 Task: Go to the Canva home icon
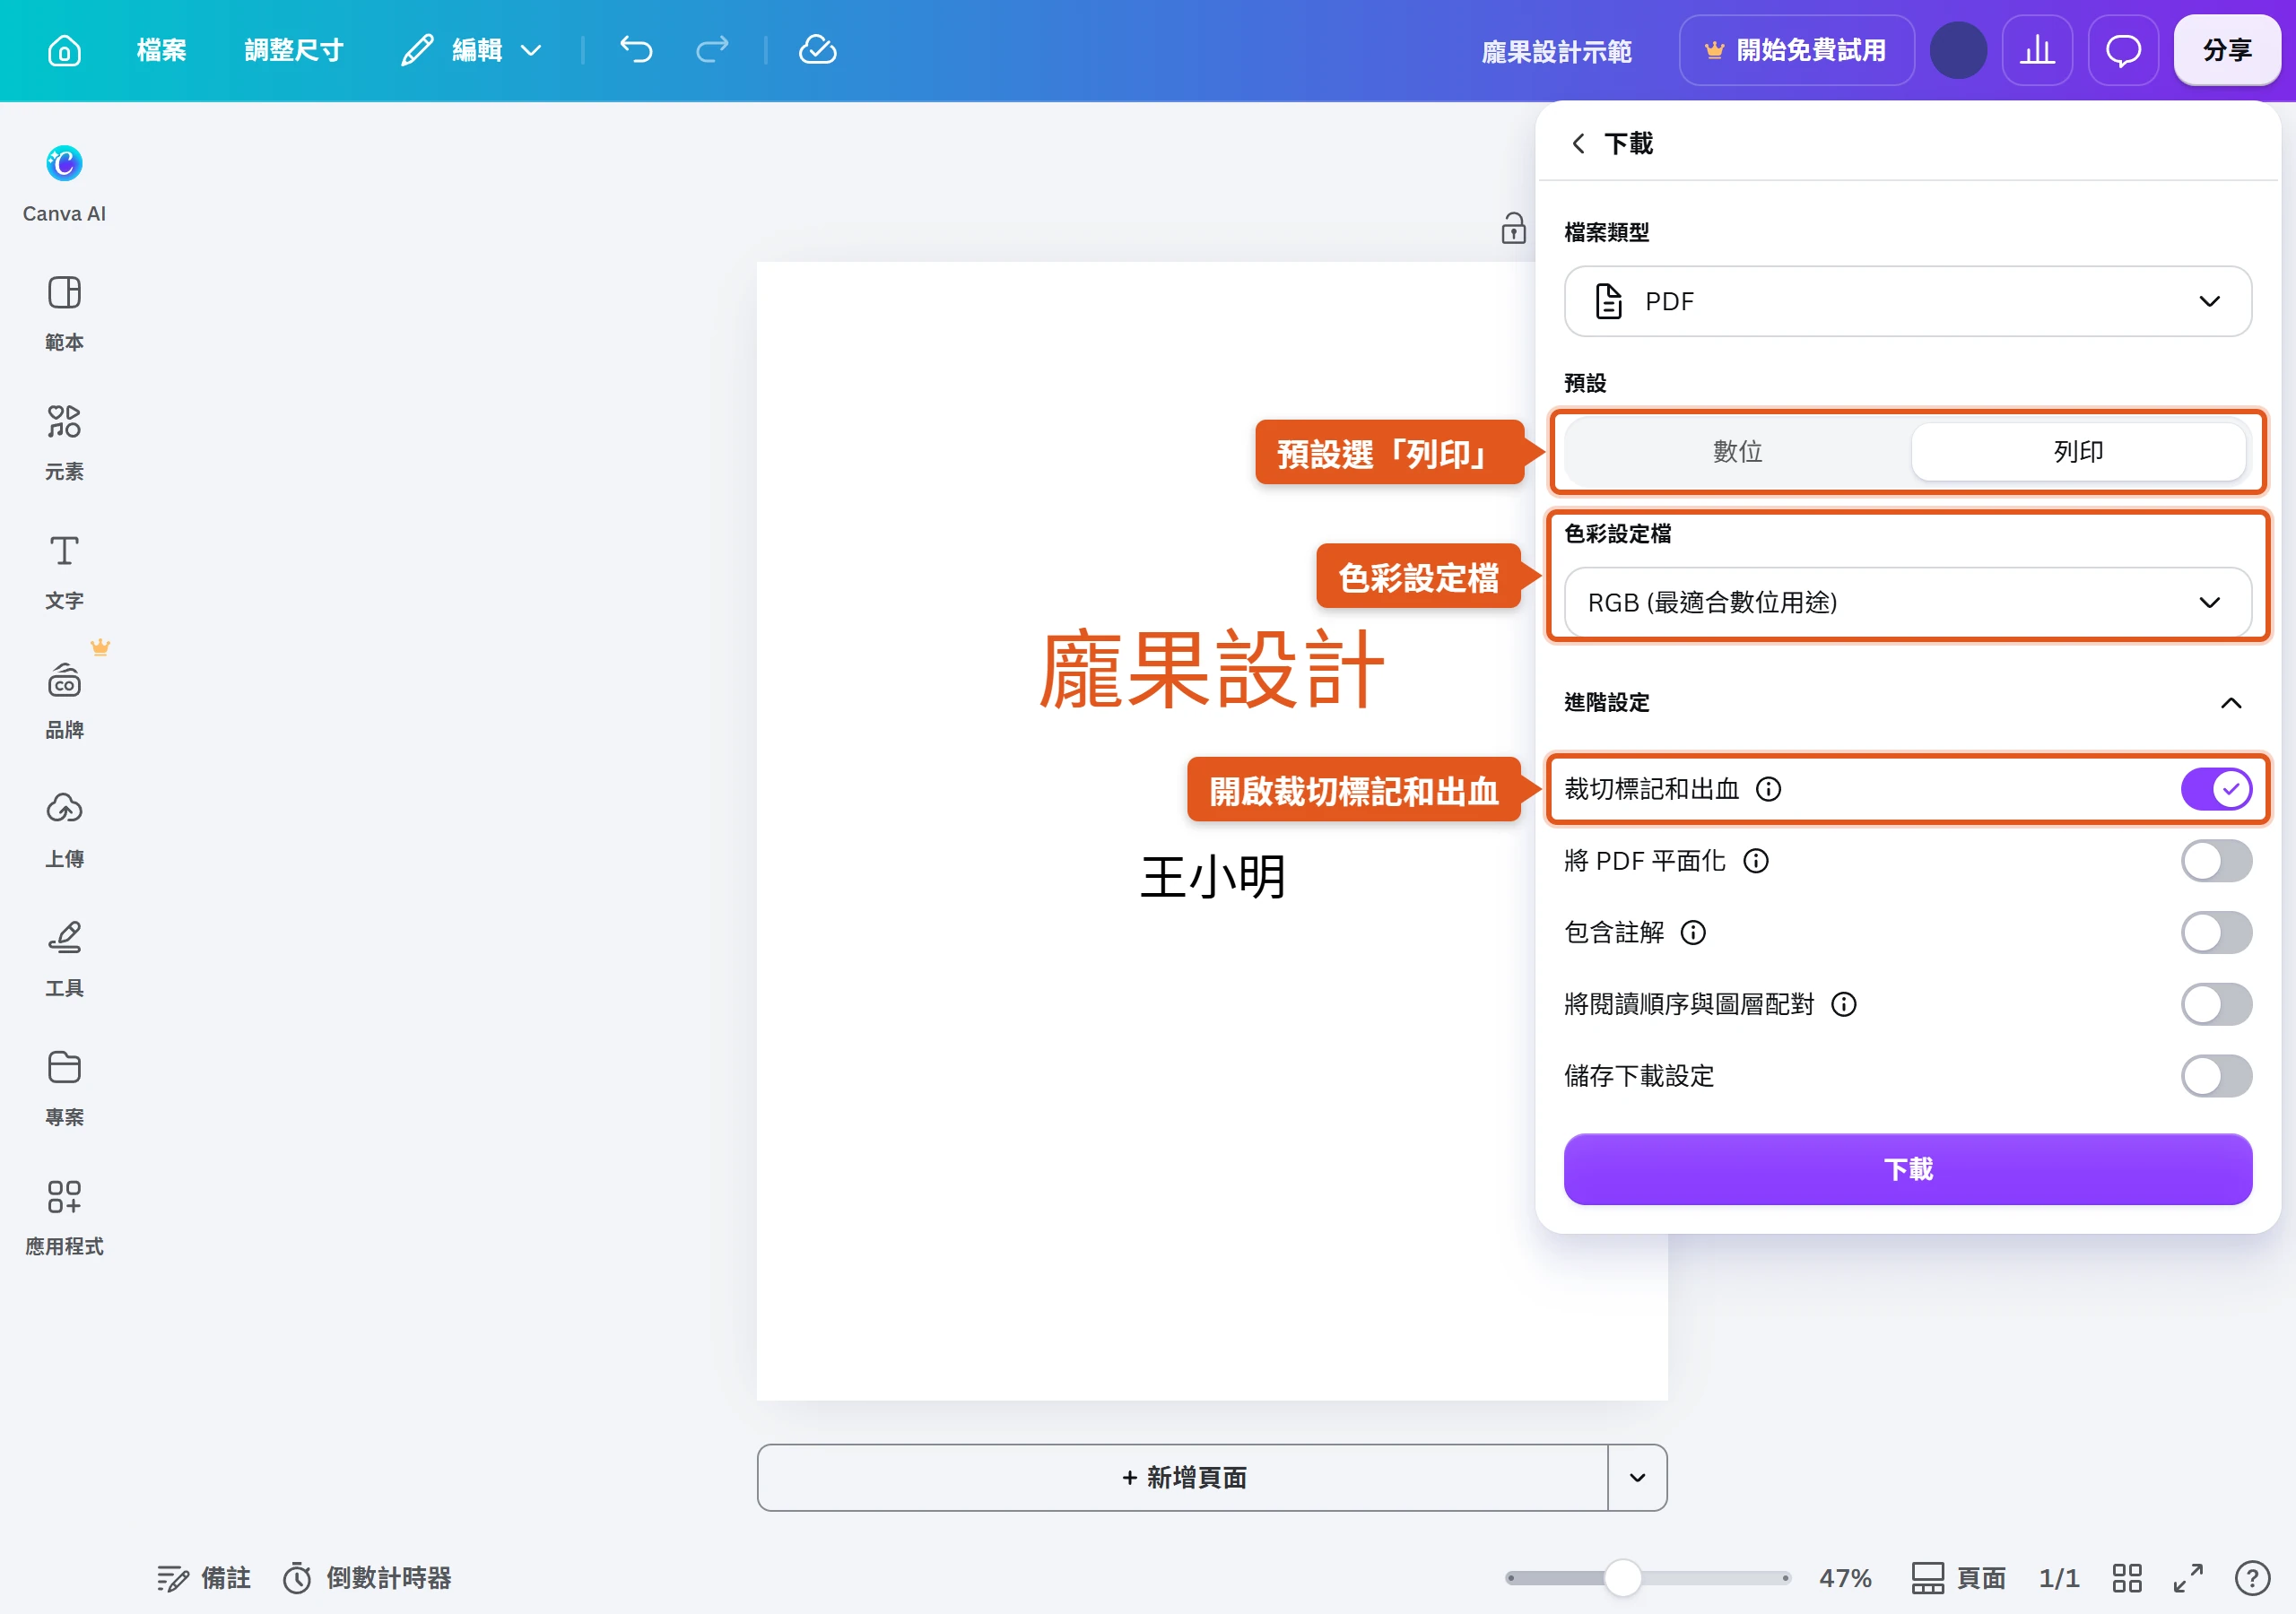coord(64,50)
